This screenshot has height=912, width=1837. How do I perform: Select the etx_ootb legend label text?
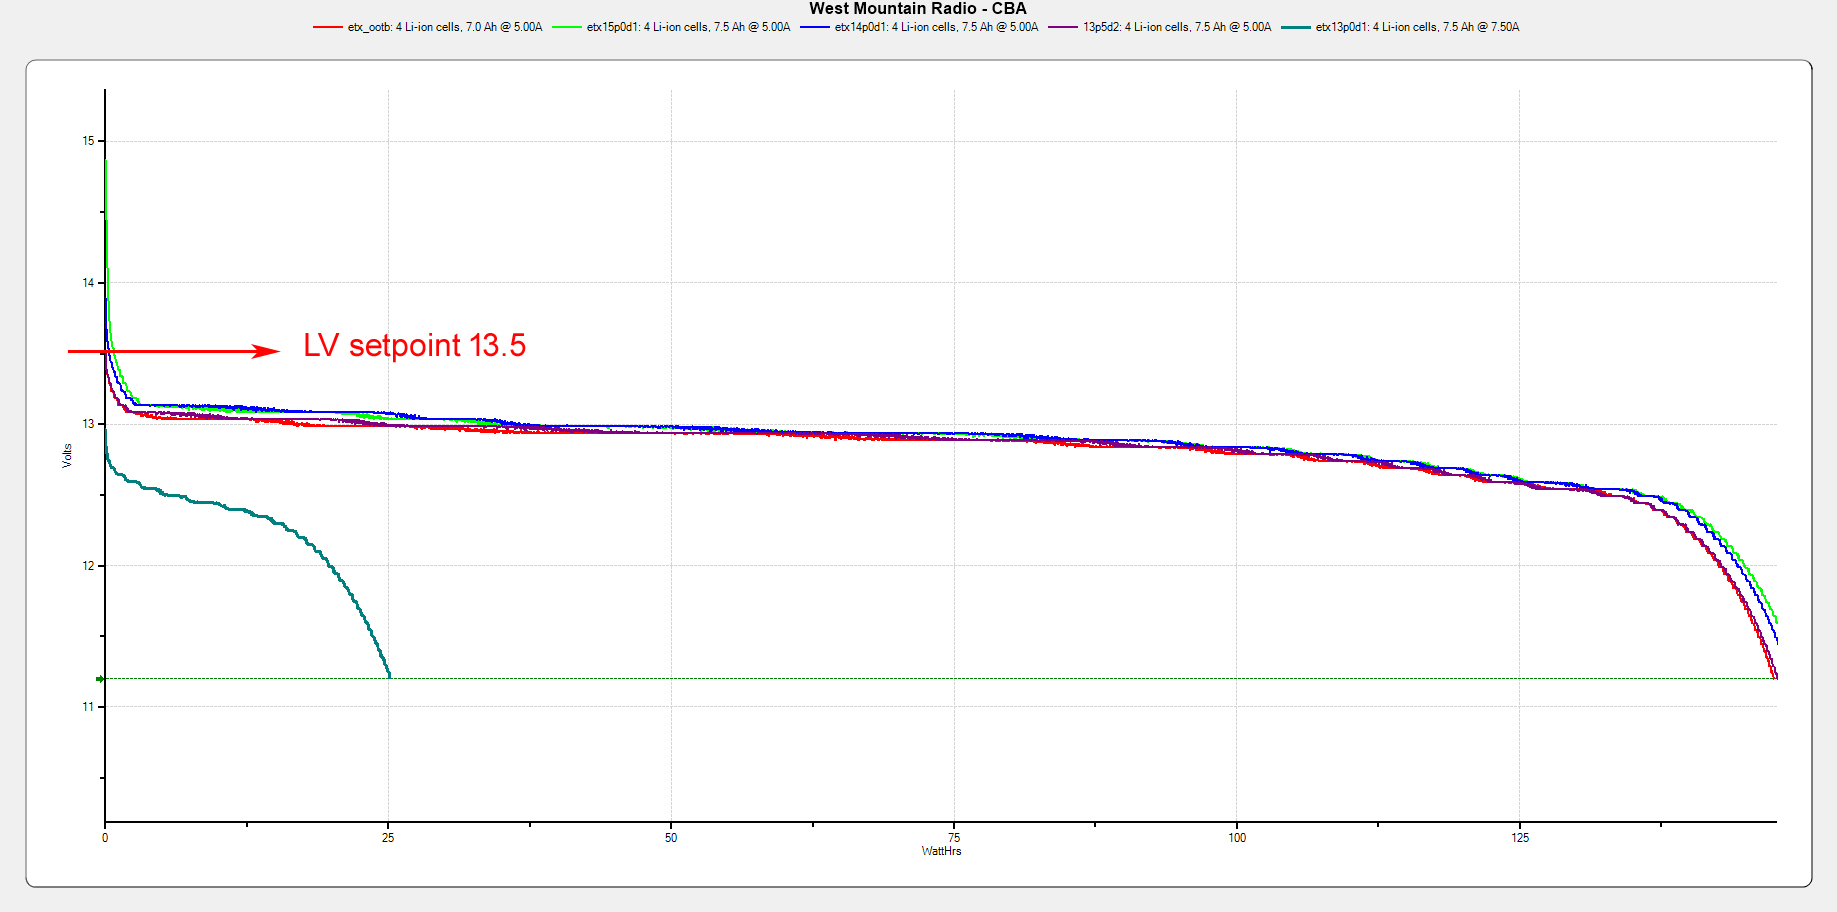(x=445, y=28)
